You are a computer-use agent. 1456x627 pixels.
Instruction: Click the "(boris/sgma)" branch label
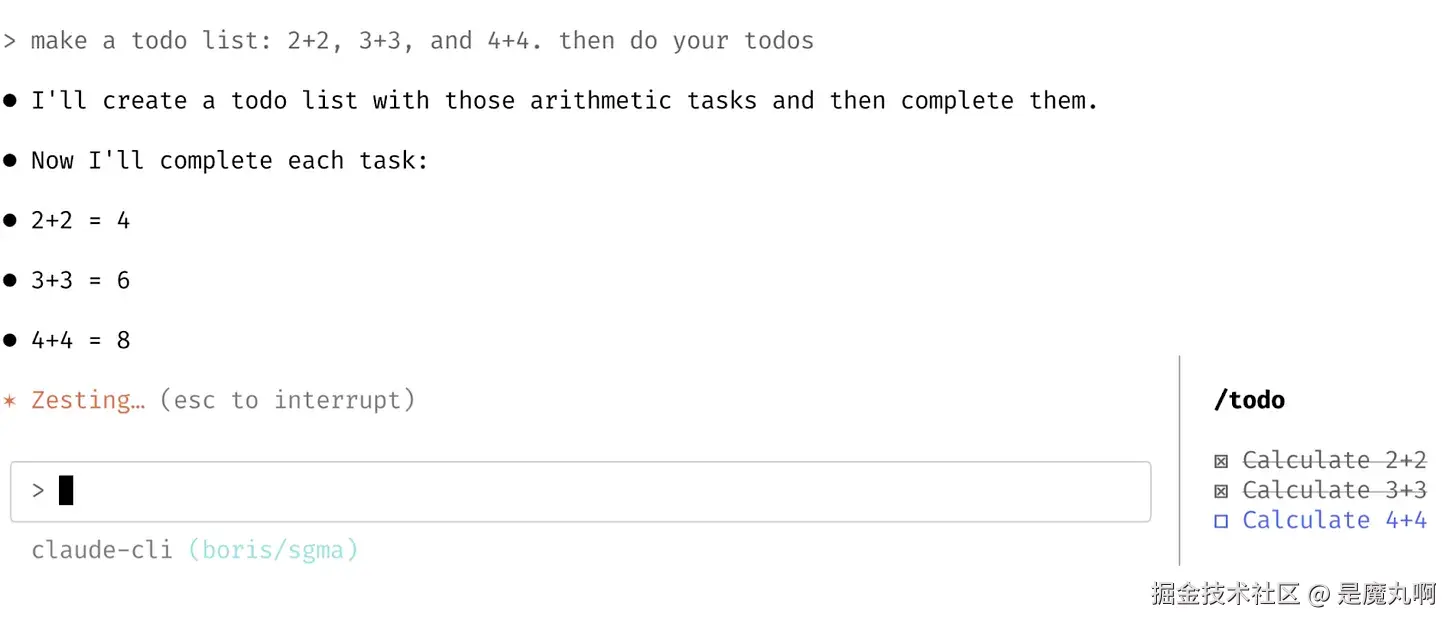(x=273, y=550)
